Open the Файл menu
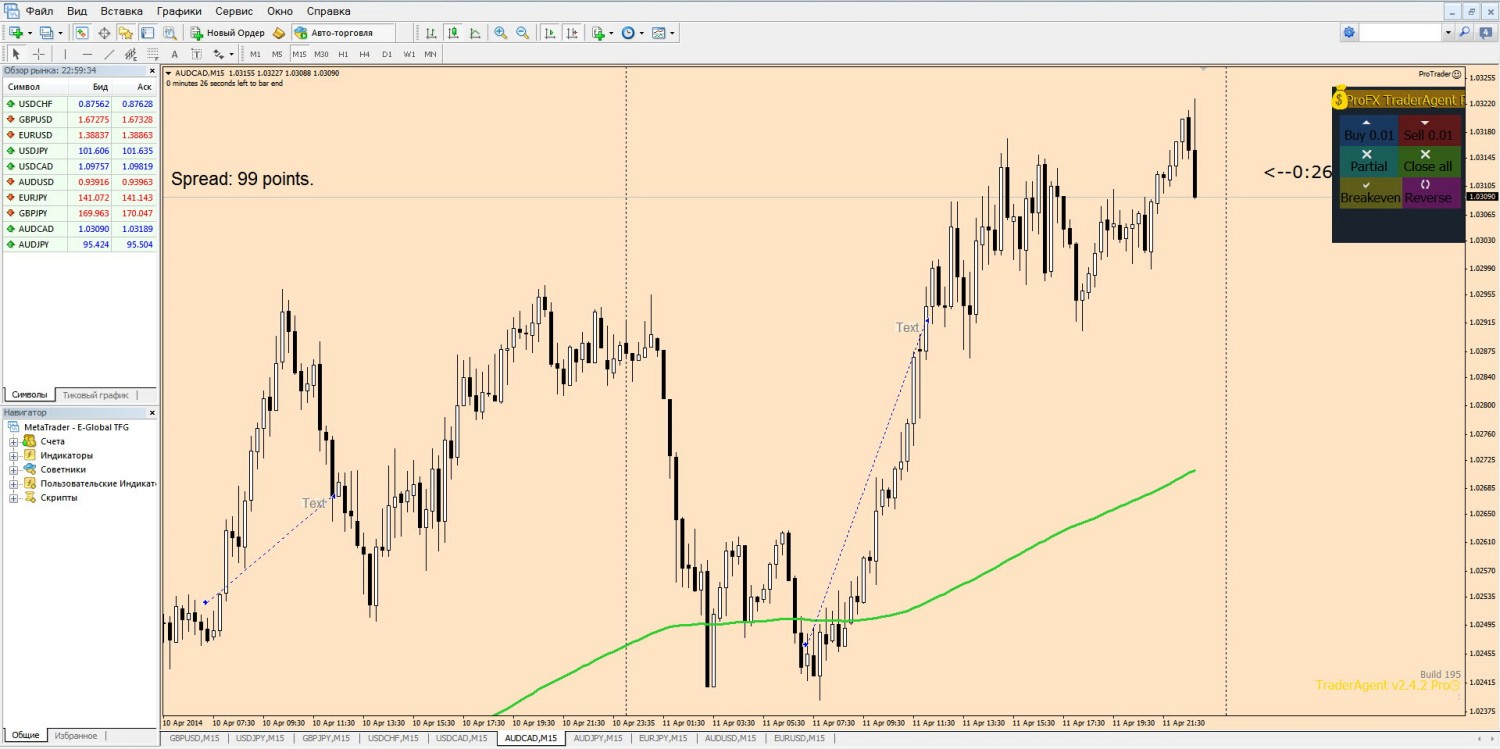Viewport: 1500px width, 749px height. (40, 11)
